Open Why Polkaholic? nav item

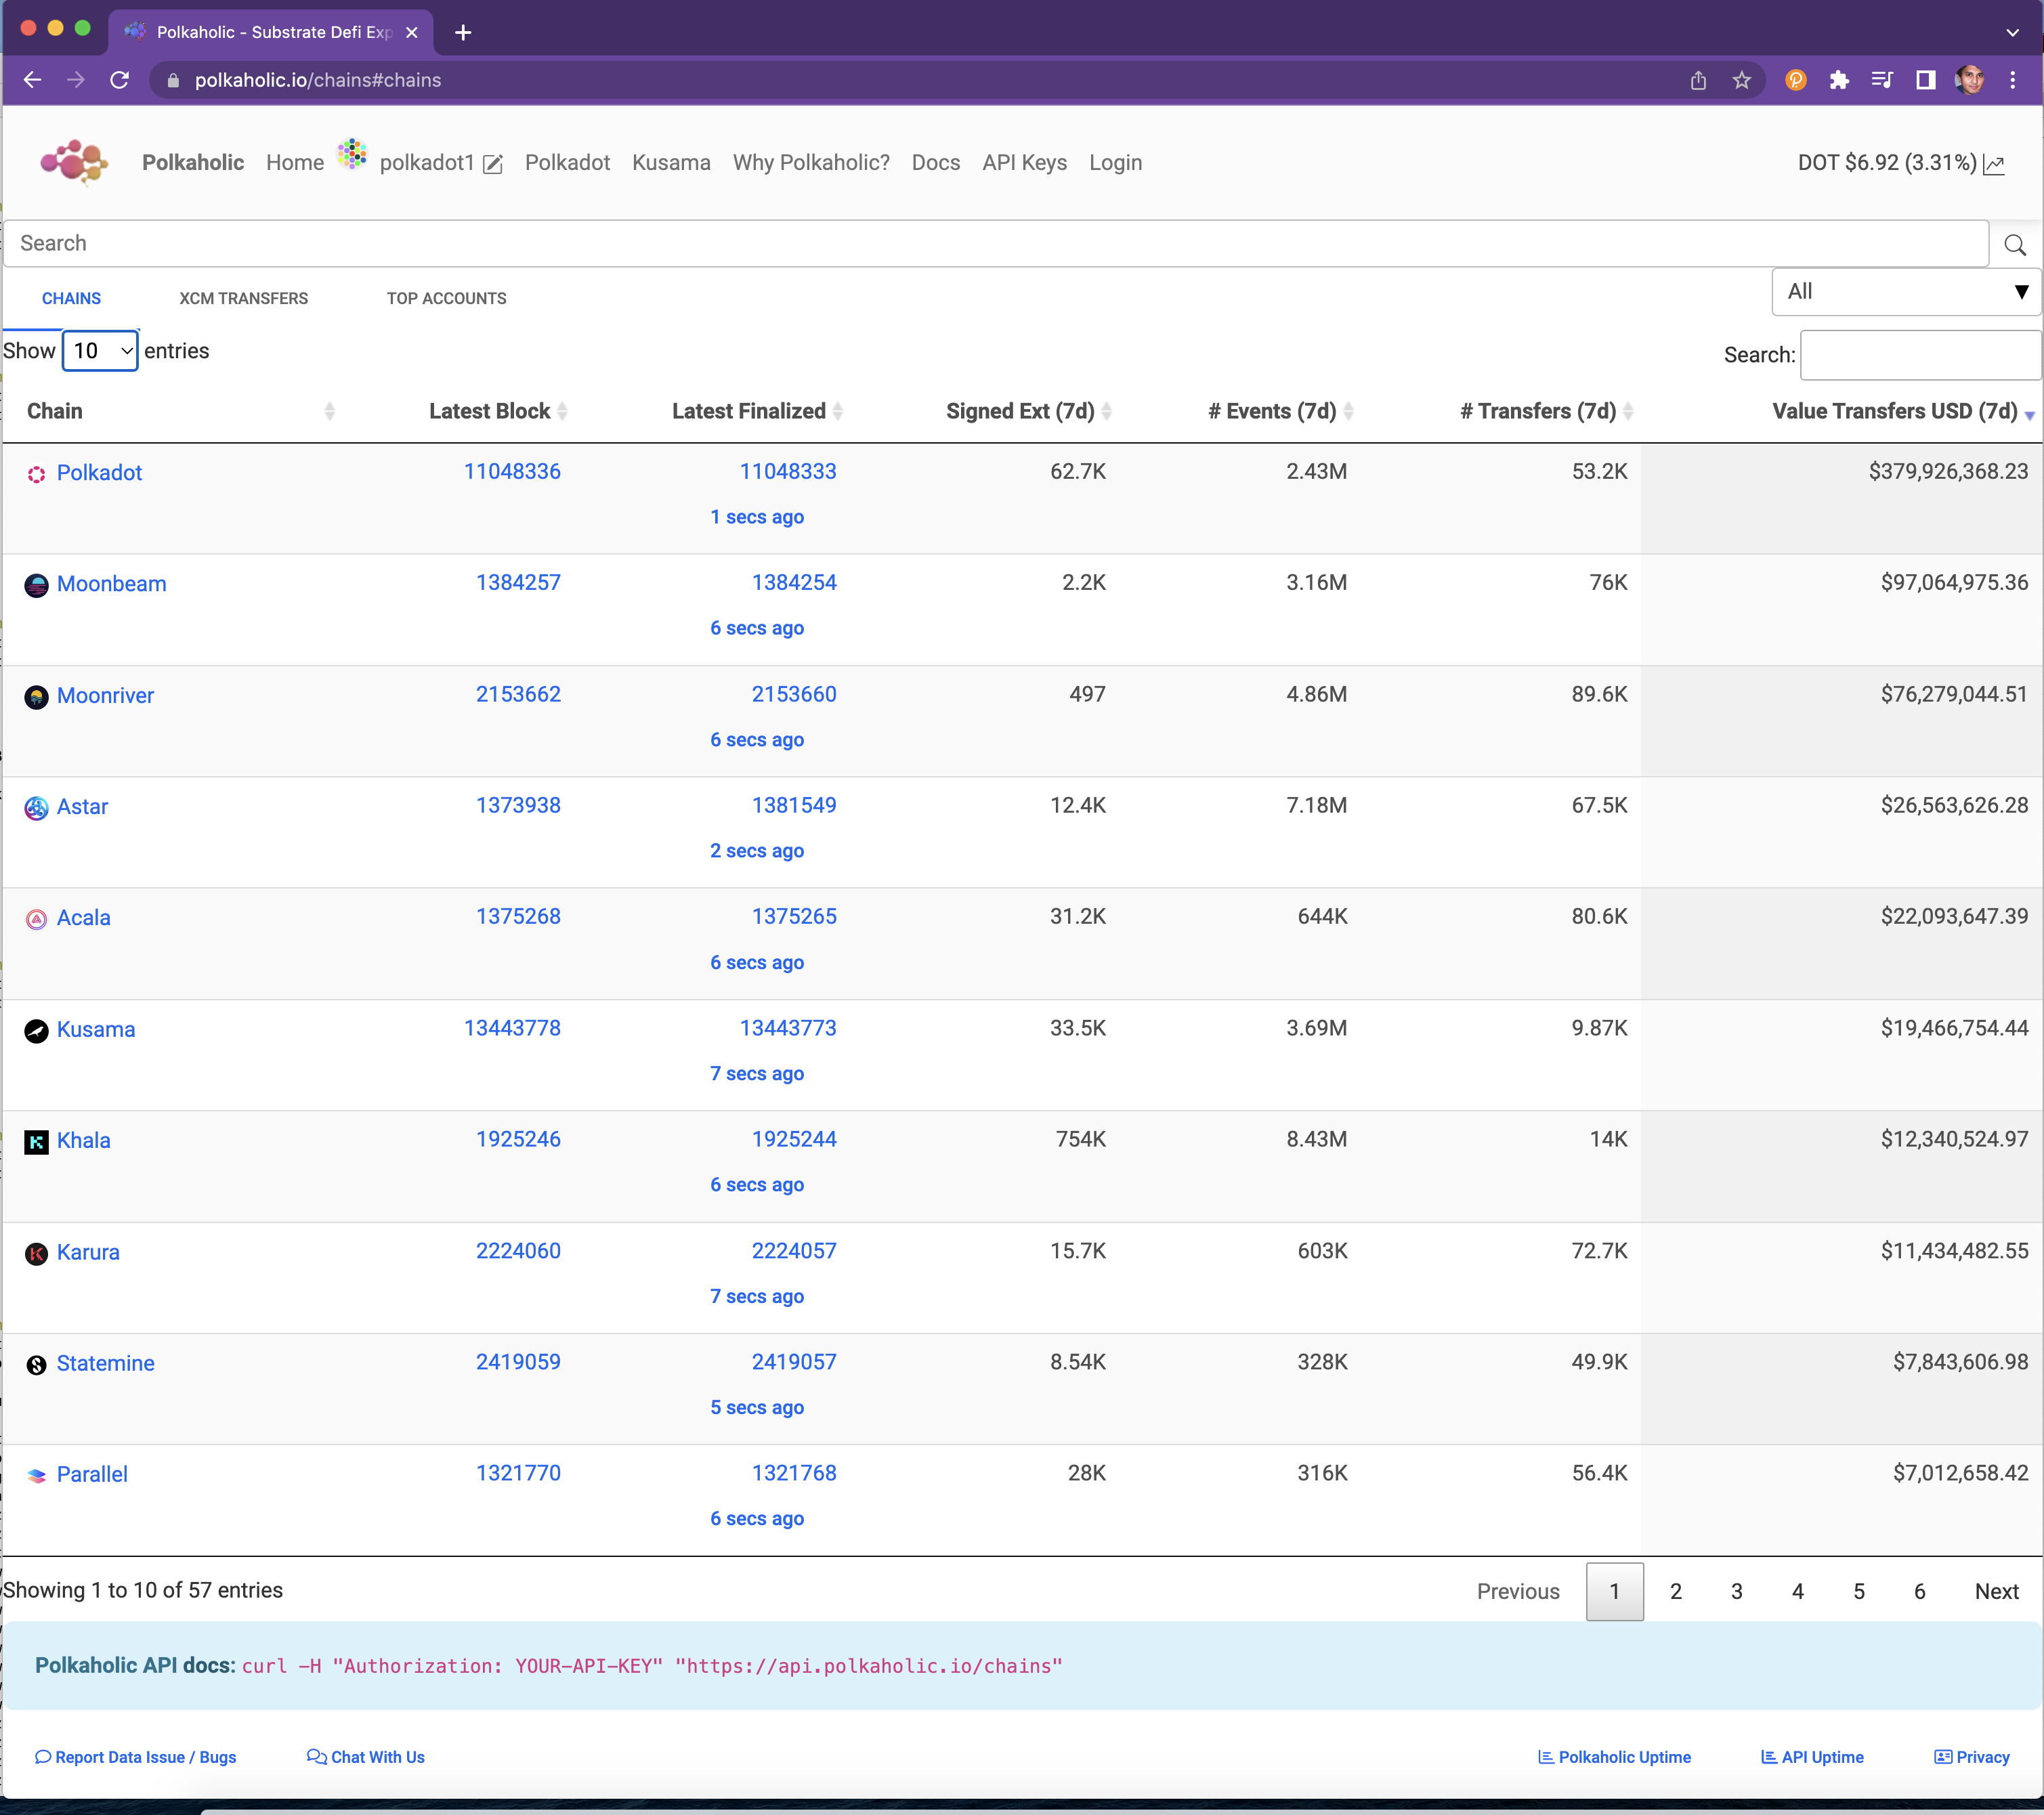click(811, 162)
